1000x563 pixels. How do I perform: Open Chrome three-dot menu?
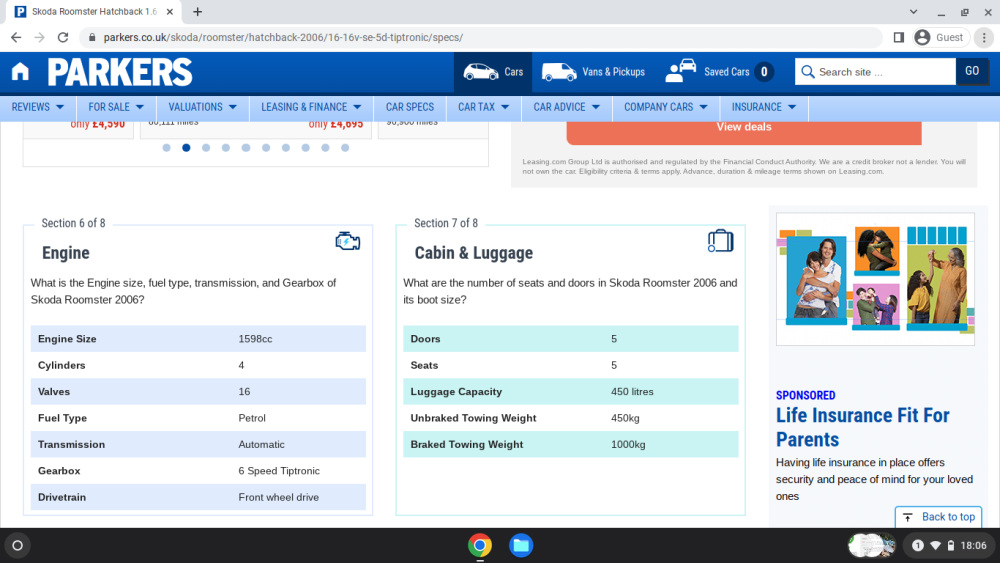[984, 38]
